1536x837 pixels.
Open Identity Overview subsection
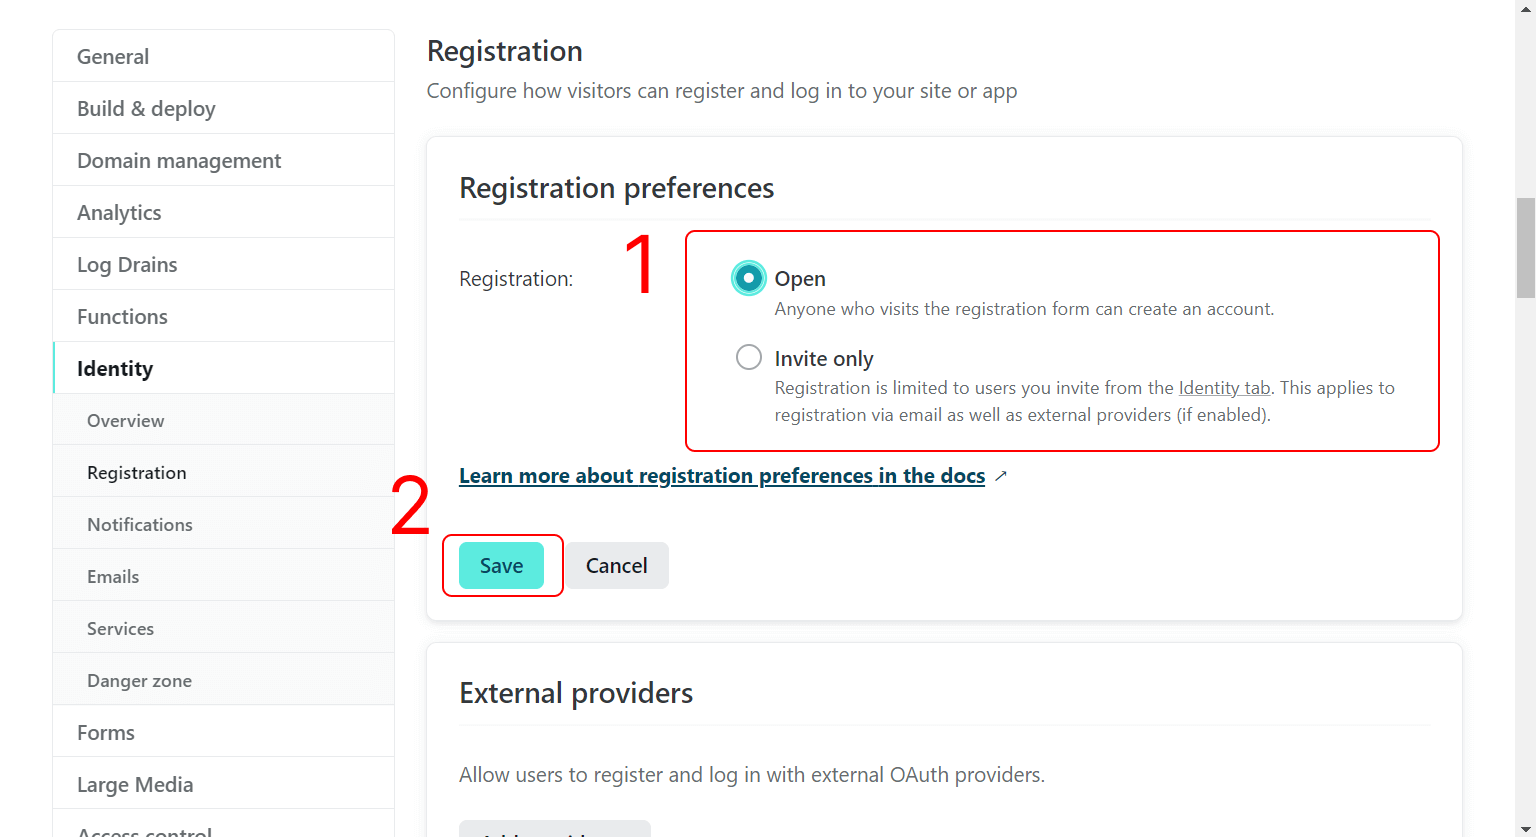point(126,421)
